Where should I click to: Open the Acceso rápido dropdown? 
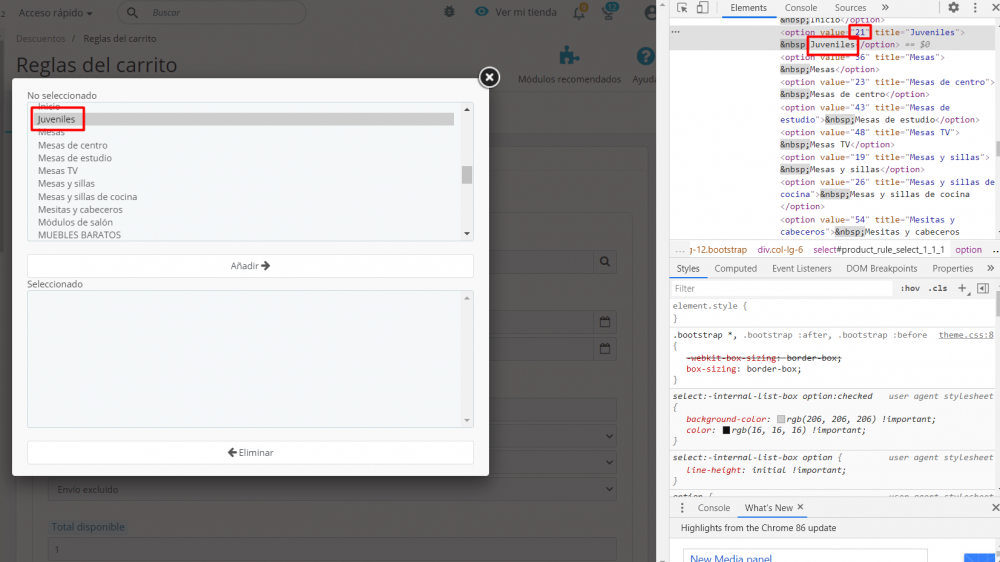click(x=55, y=13)
